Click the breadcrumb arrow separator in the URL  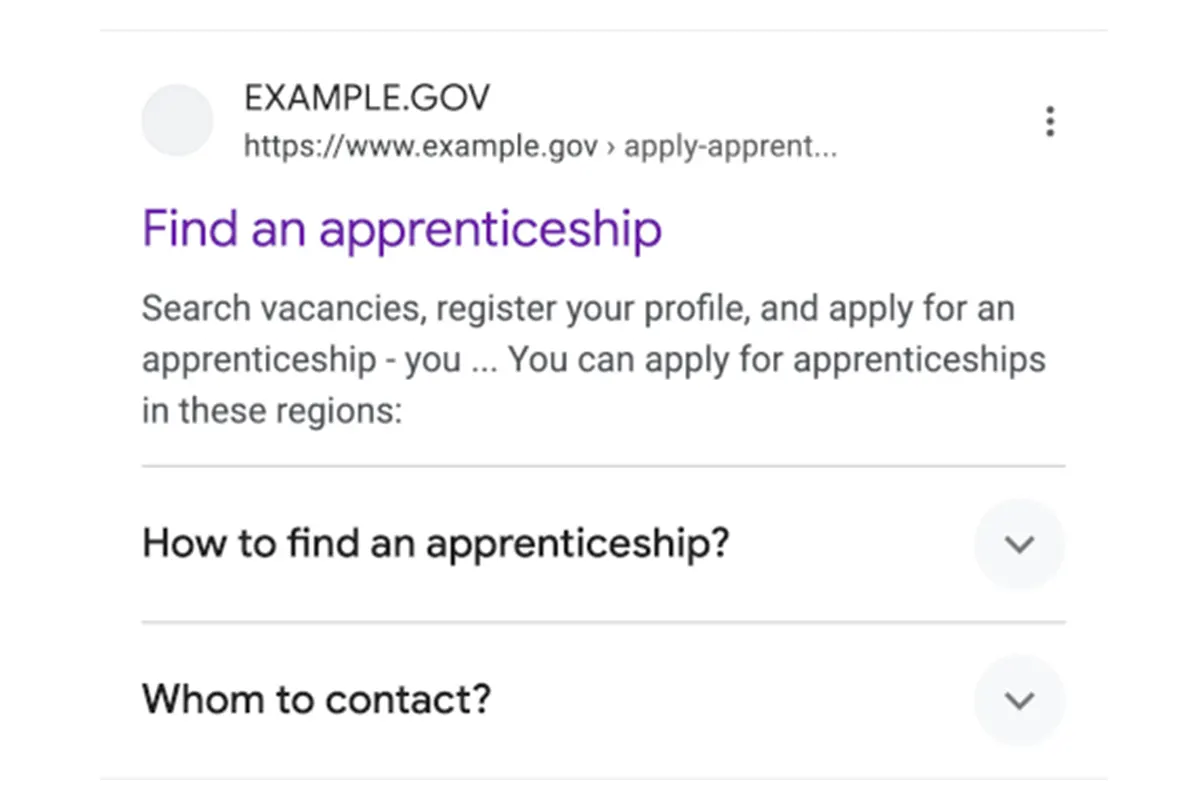pyautogui.click(x=611, y=149)
